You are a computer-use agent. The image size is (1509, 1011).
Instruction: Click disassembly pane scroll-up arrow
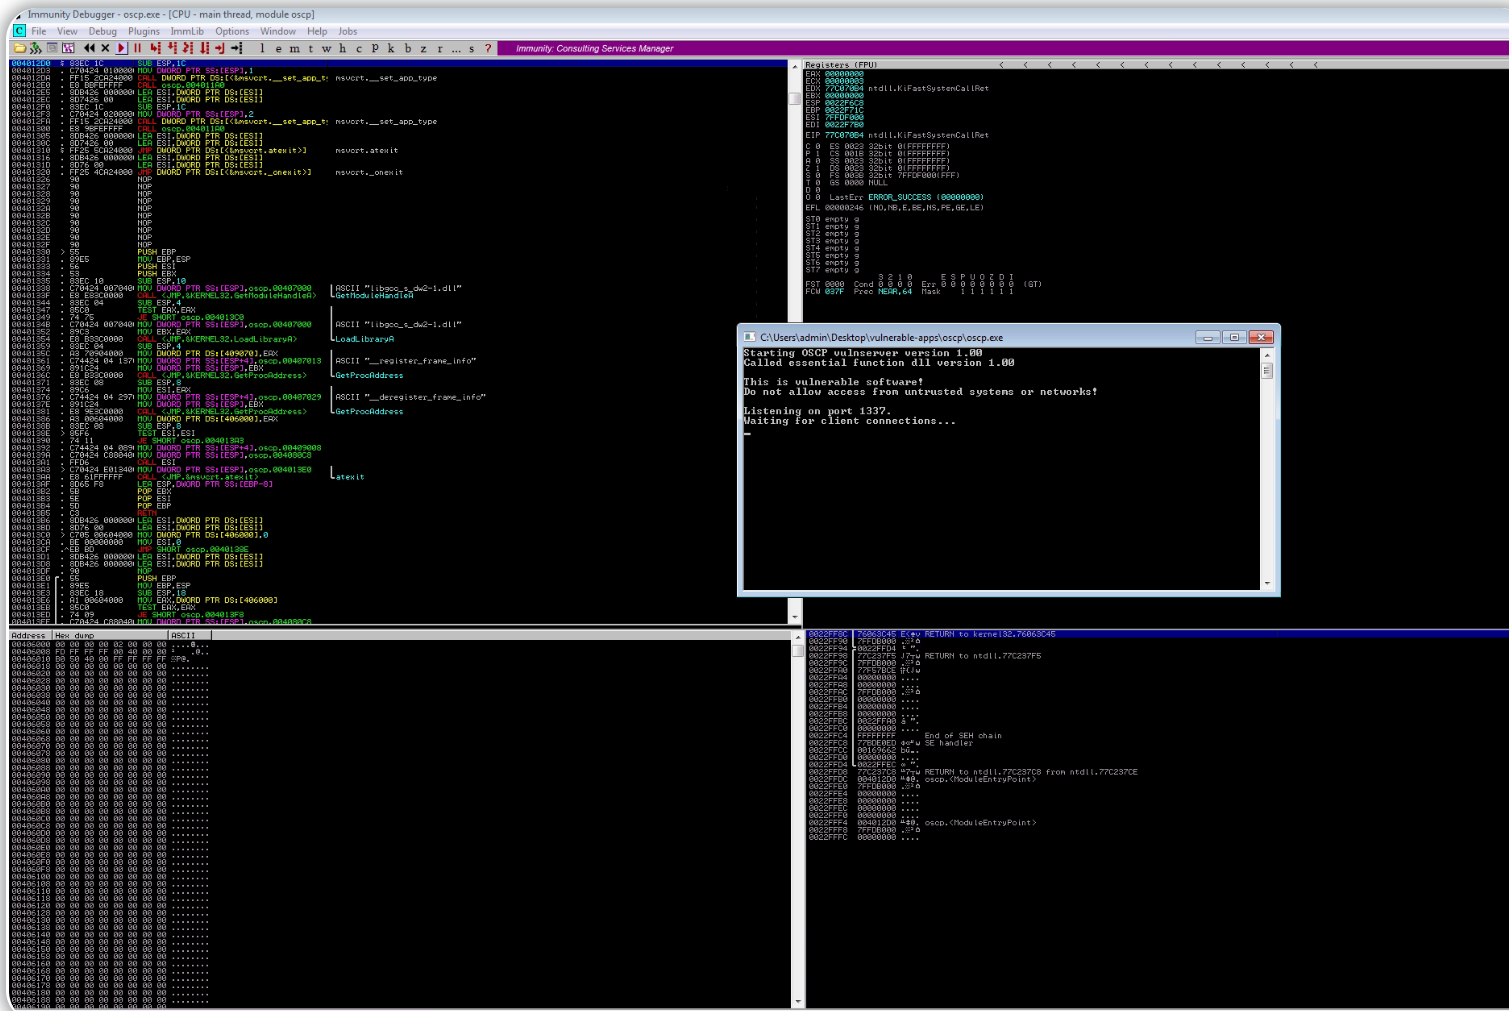[x=795, y=66]
